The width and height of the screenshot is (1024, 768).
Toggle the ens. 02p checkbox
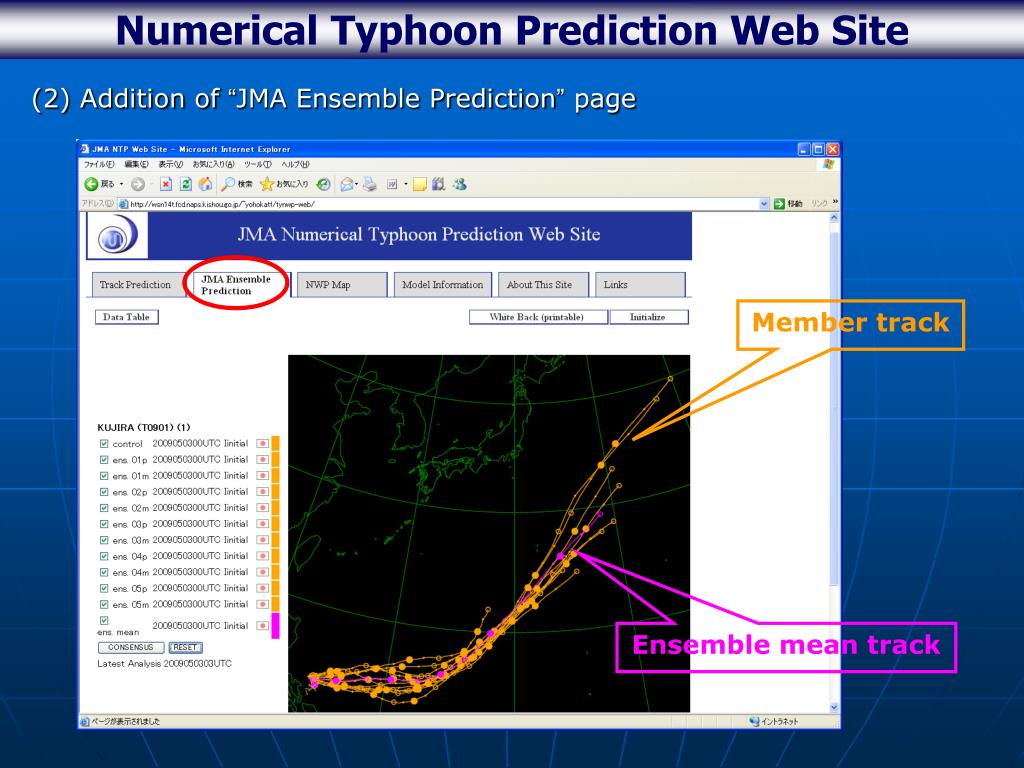104,492
